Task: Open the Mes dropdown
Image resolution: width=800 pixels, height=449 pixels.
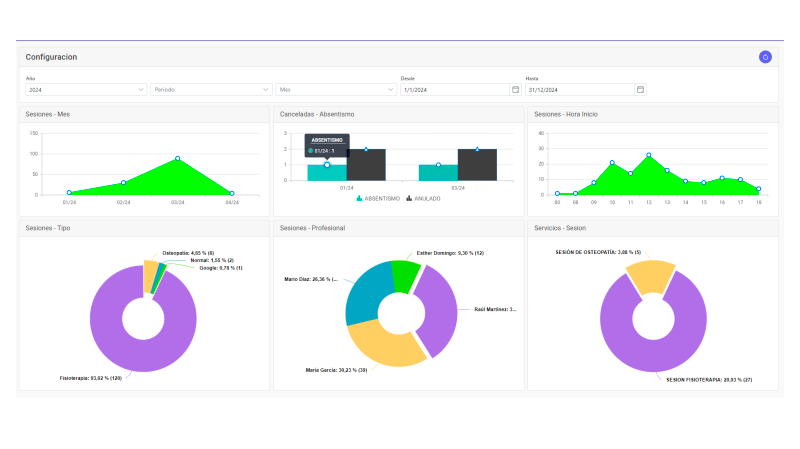Action: point(336,89)
